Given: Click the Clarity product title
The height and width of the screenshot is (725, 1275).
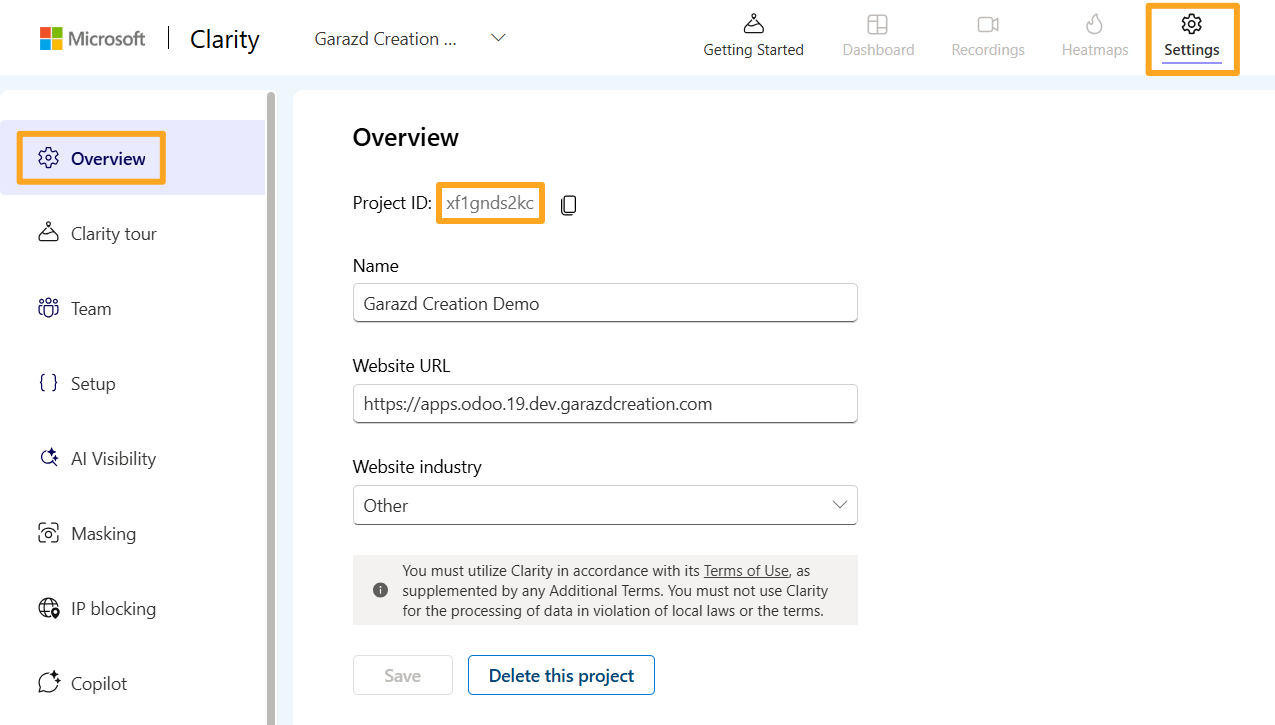Looking at the screenshot, I should (x=225, y=39).
